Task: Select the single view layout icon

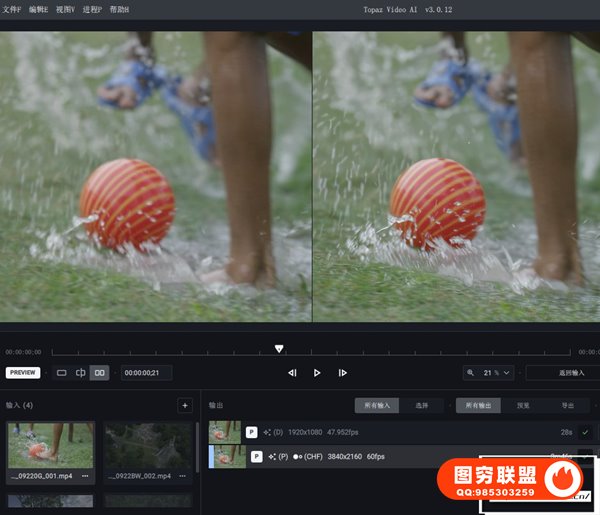Action: [61, 373]
